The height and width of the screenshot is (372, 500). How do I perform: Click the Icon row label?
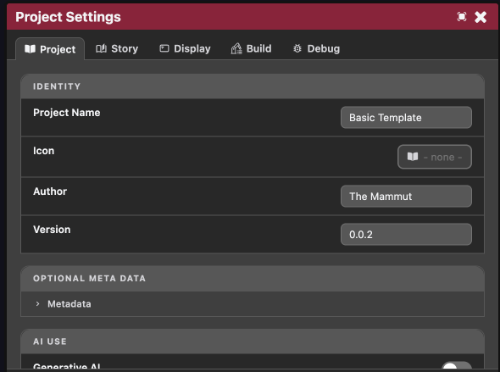tap(44, 151)
